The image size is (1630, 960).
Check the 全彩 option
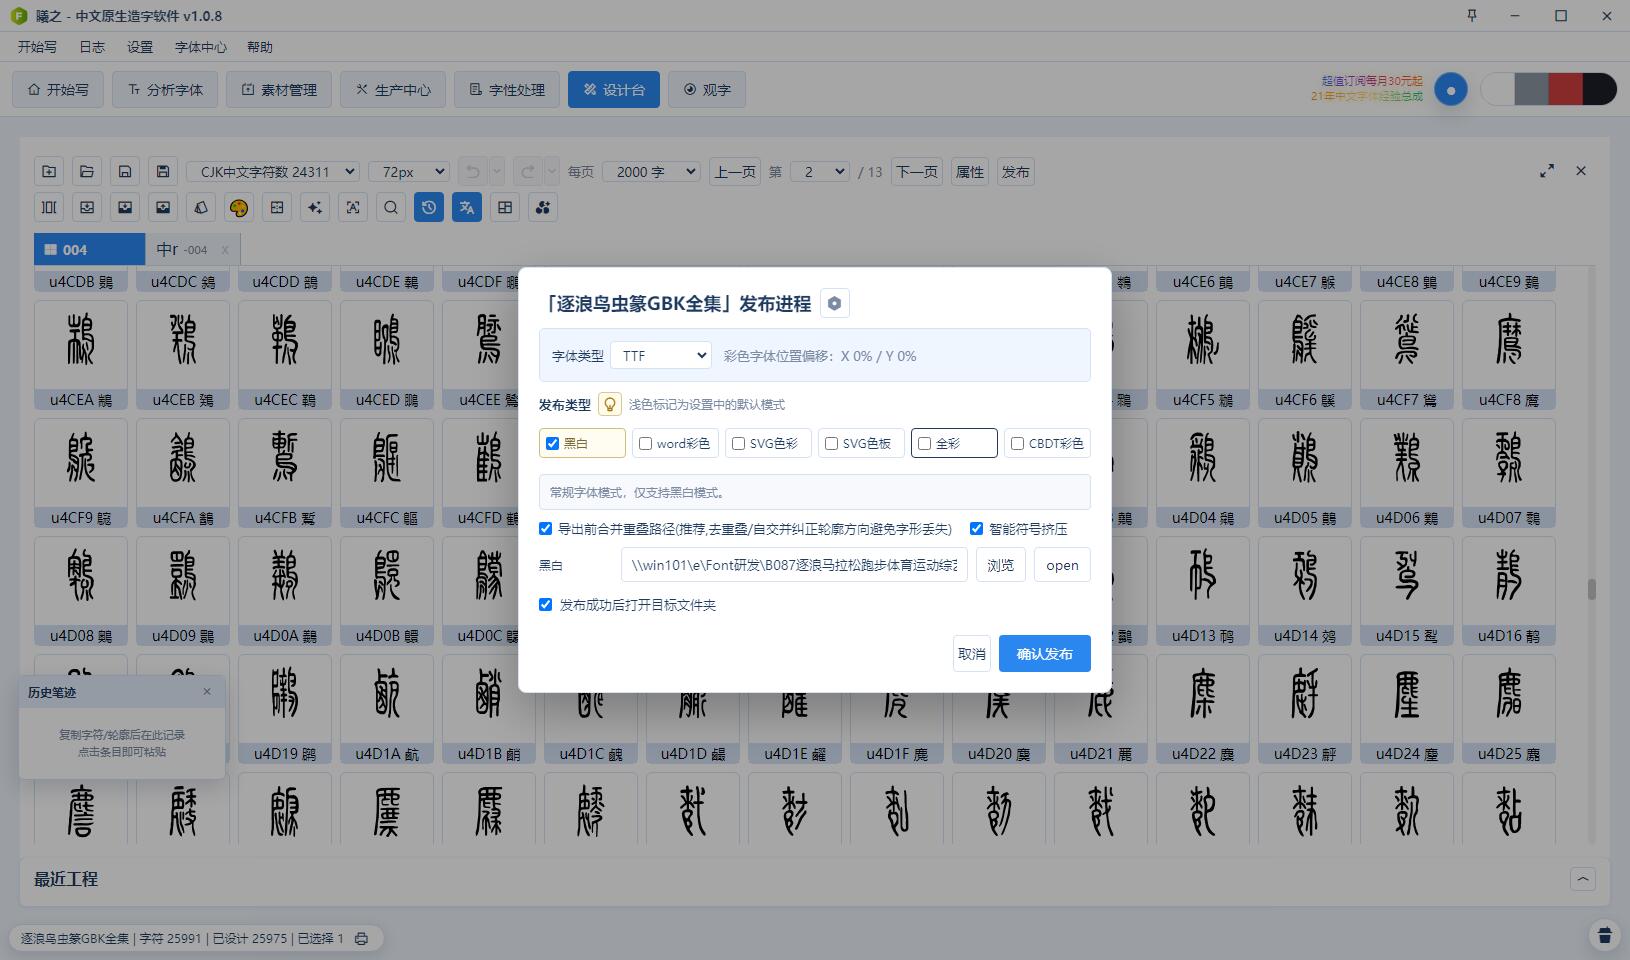point(924,443)
